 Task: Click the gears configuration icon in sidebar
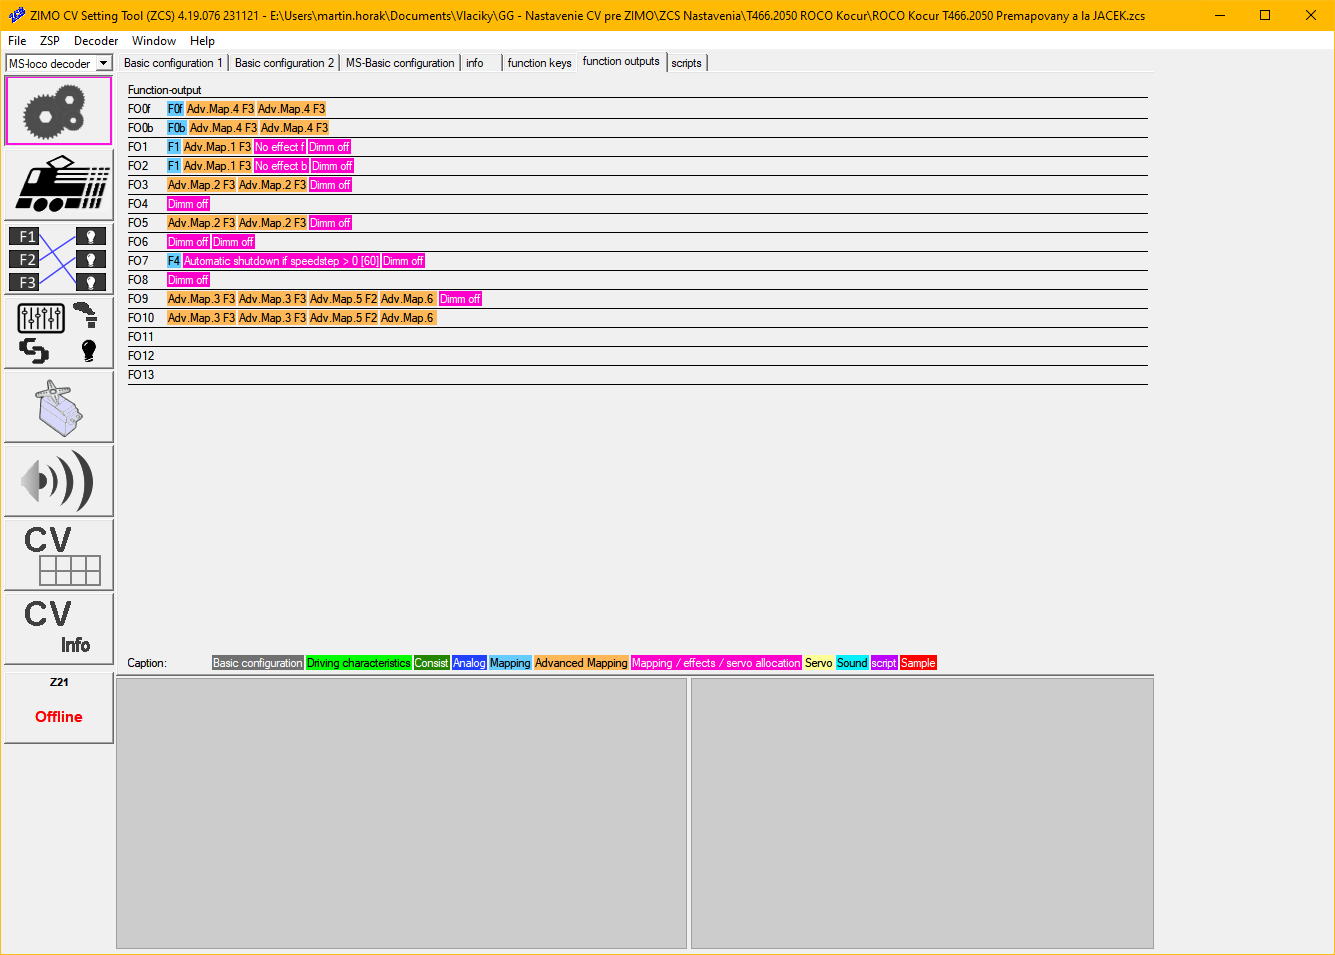point(58,111)
